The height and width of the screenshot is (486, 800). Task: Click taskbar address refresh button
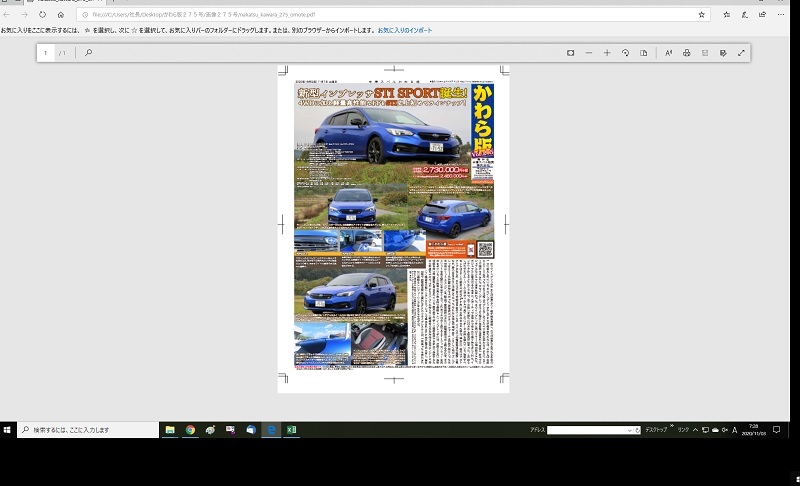click(637, 430)
